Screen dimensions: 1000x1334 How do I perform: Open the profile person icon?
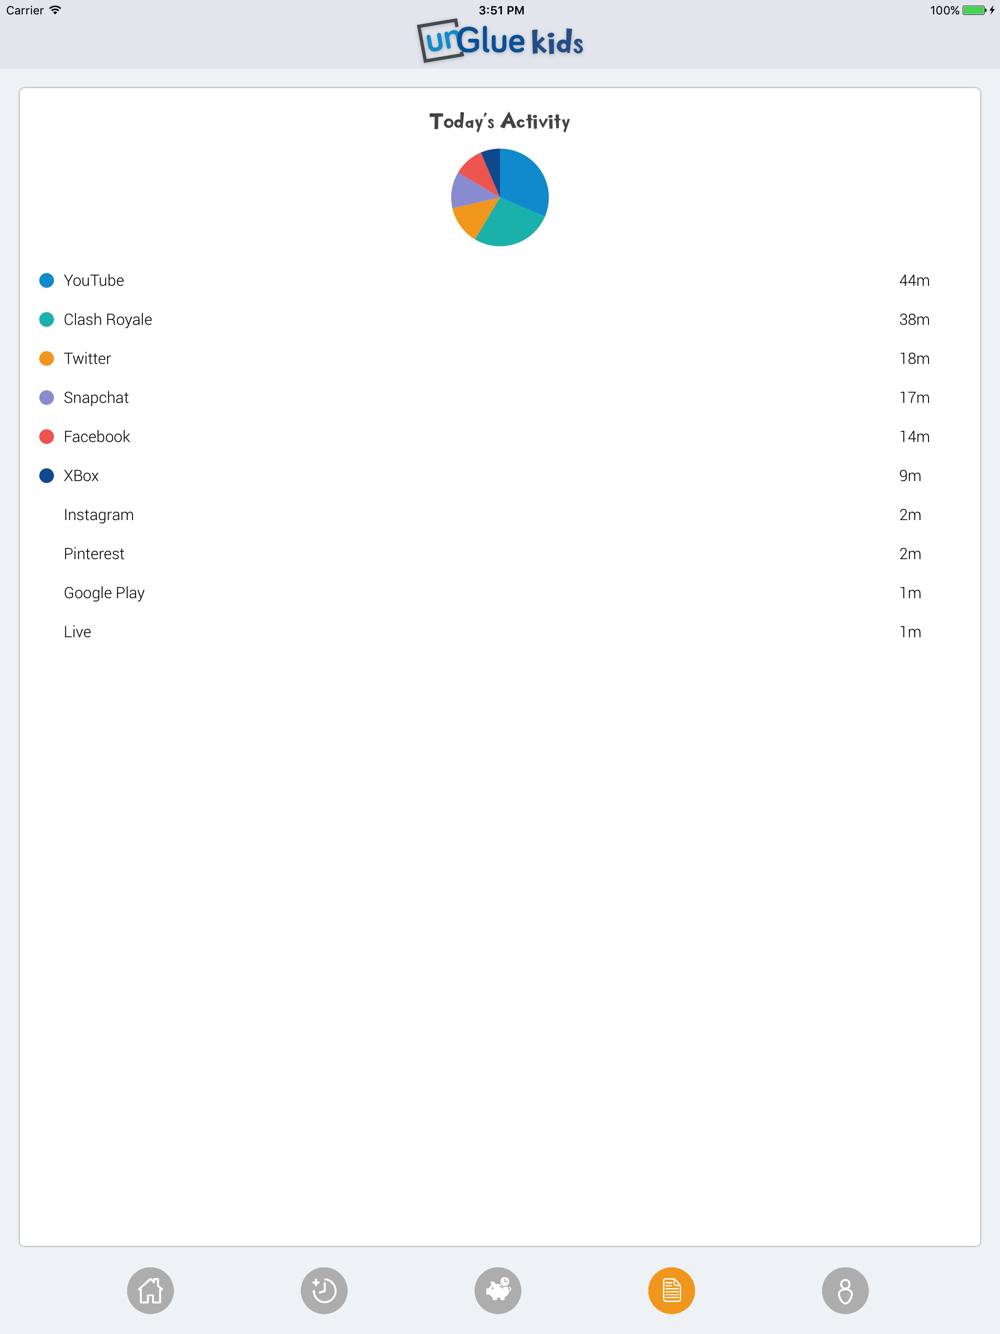point(845,1290)
